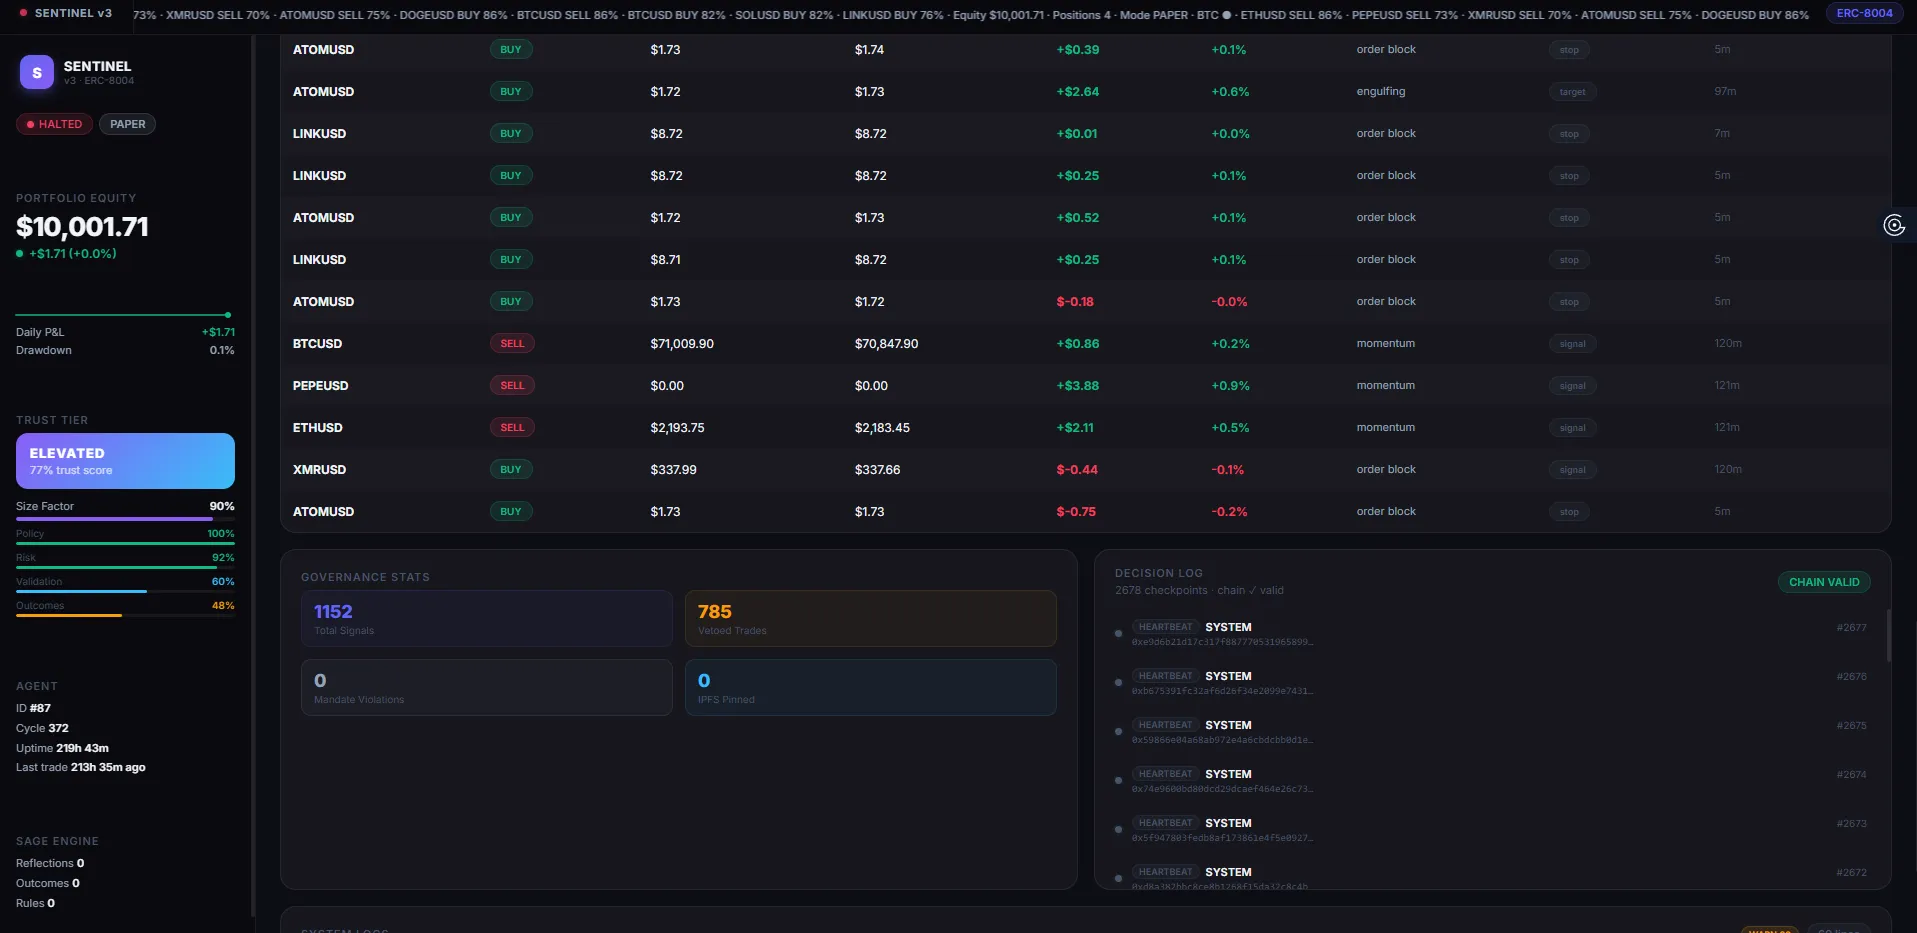The width and height of the screenshot is (1917, 933).
Task: Click the Sentinel "S" agent avatar
Action: click(36, 72)
